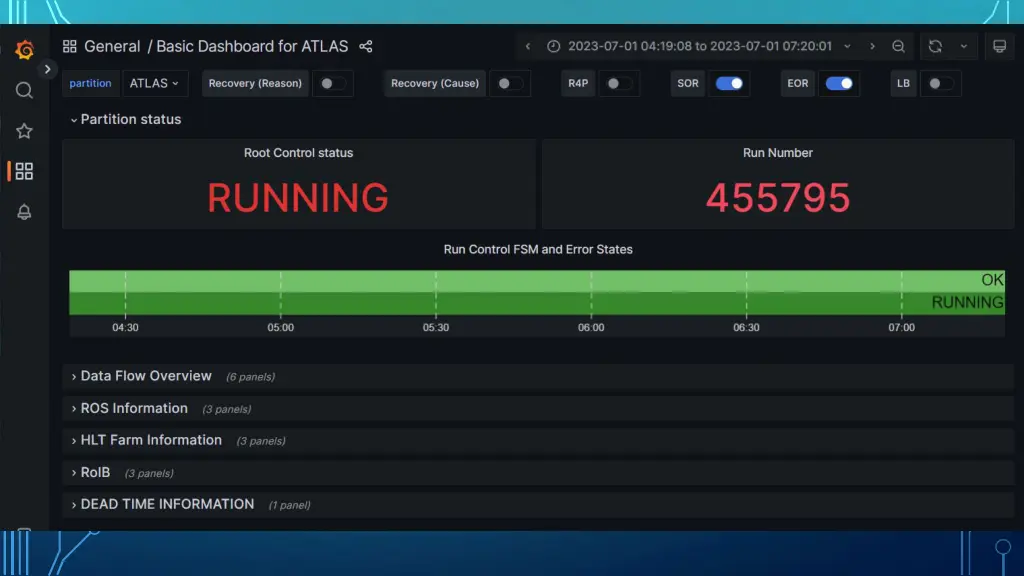Image resolution: width=1024 pixels, height=576 pixels.
Task: Open the dashboards grid sidebar icon
Action: (24, 171)
